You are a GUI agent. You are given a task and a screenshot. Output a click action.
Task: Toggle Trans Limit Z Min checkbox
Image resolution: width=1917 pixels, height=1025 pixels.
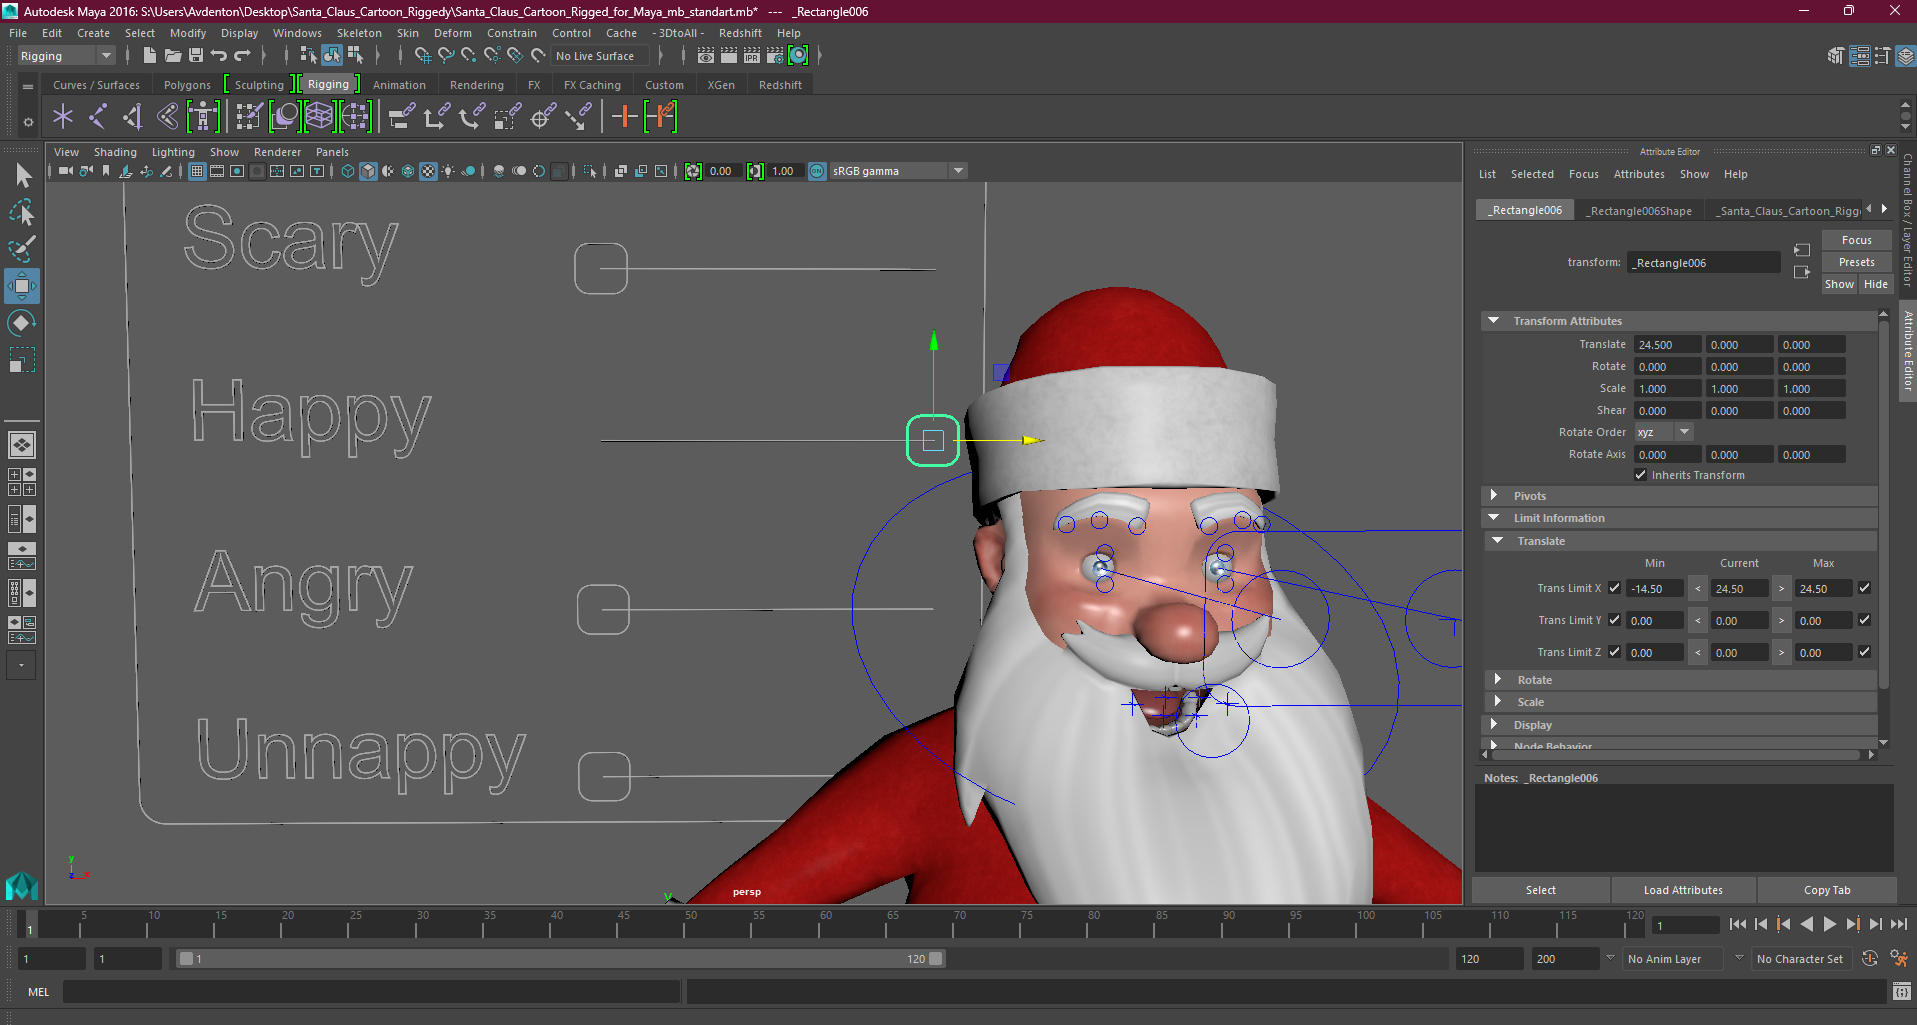pos(1614,652)
